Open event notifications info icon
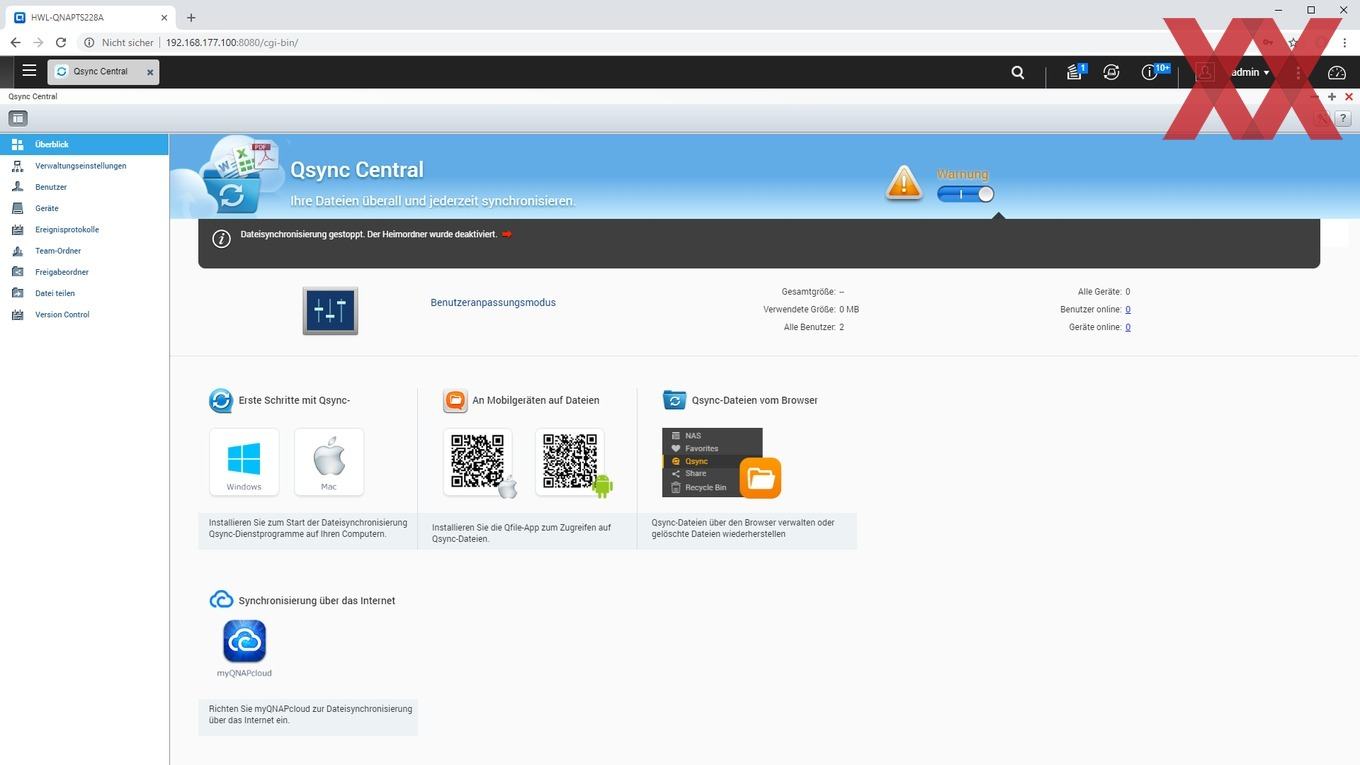The width and height of the screenshot is (1360, 765). (1150, 72)
